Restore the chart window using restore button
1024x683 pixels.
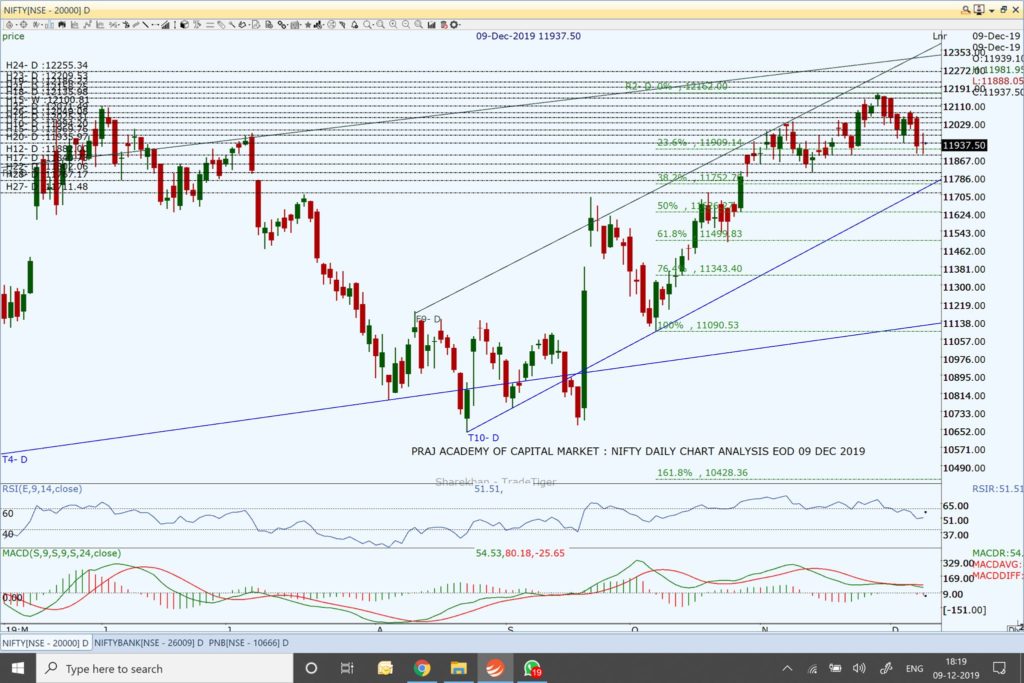1004,10
